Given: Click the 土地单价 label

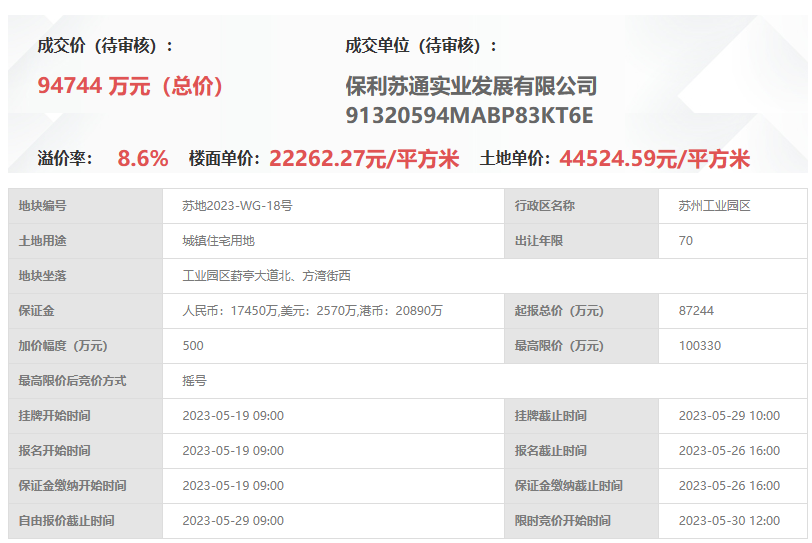Looking at the screenshot, I should [x=515, y=158].
